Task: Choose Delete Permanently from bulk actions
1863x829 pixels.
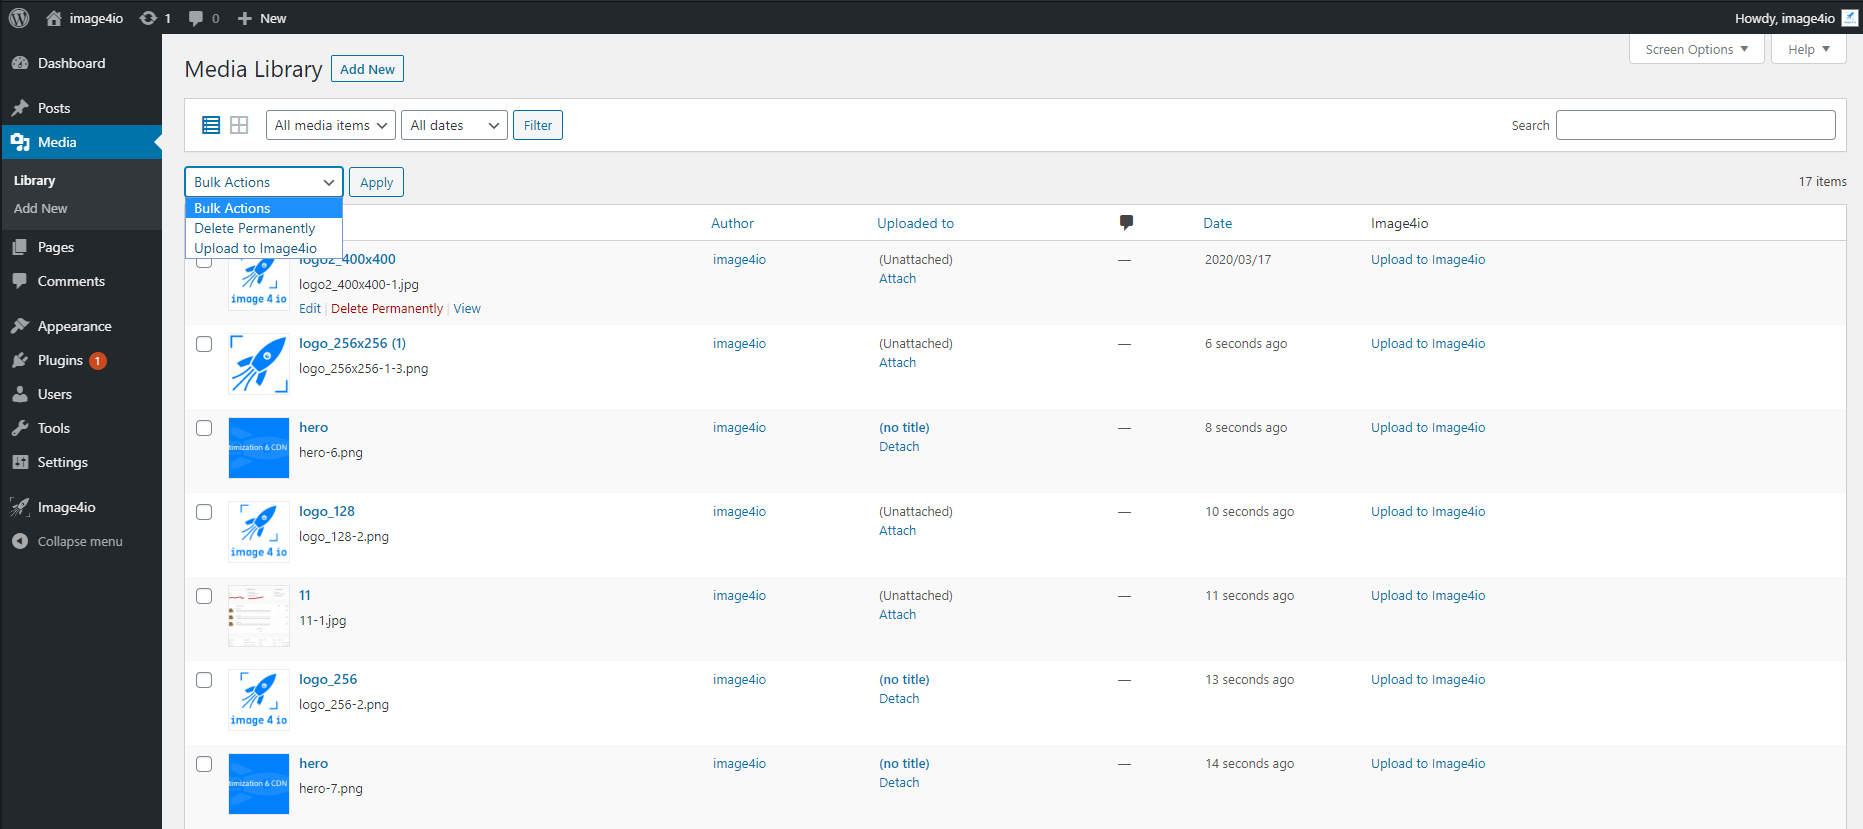Action: [x=264, y=228]
